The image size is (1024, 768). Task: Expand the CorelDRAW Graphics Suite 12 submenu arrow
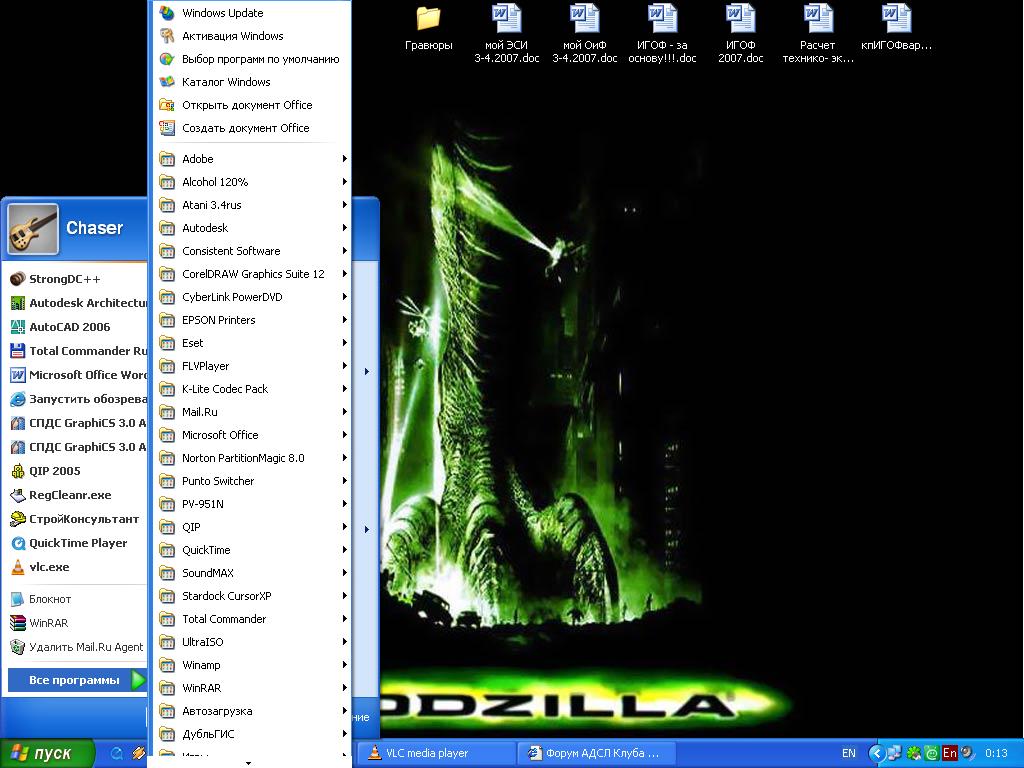pyautogui.click(x=344, y=274)
